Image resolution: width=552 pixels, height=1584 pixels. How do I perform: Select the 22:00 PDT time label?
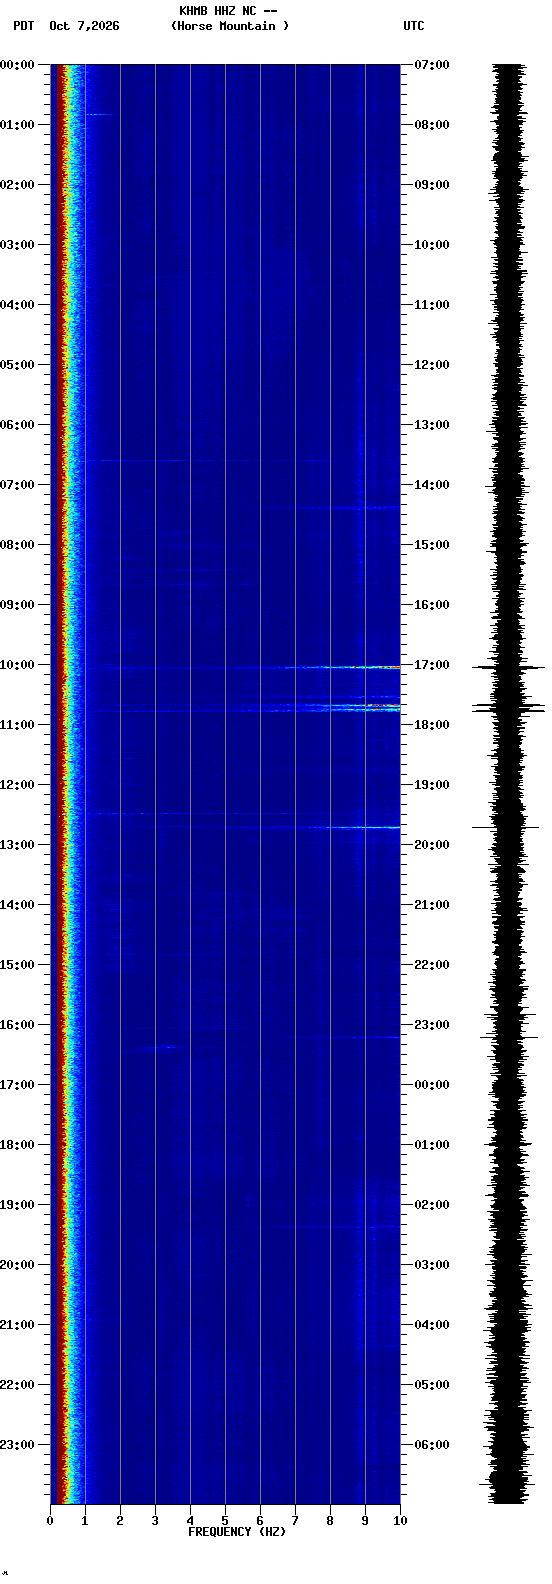point(17,1385)
